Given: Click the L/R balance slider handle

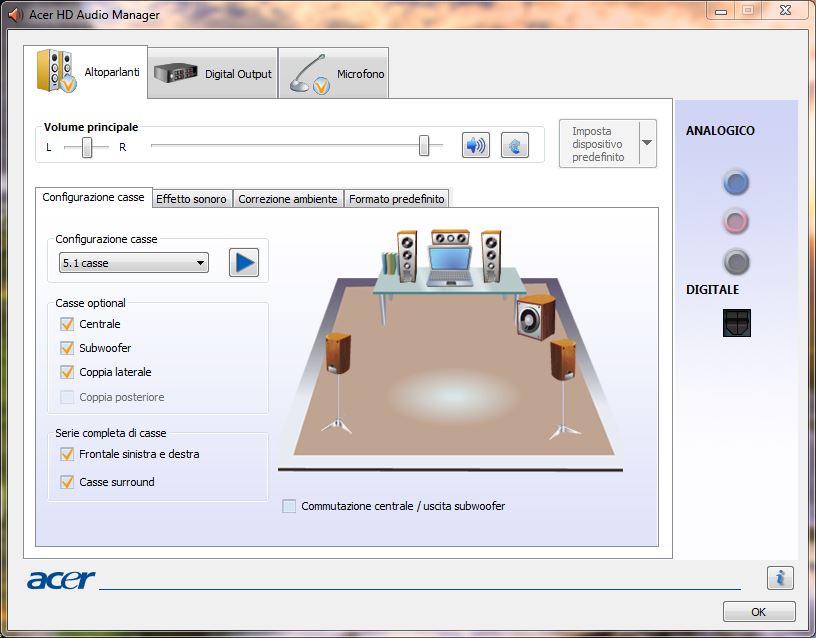Looking at the screenshot, I should click(x=87, y=147).
